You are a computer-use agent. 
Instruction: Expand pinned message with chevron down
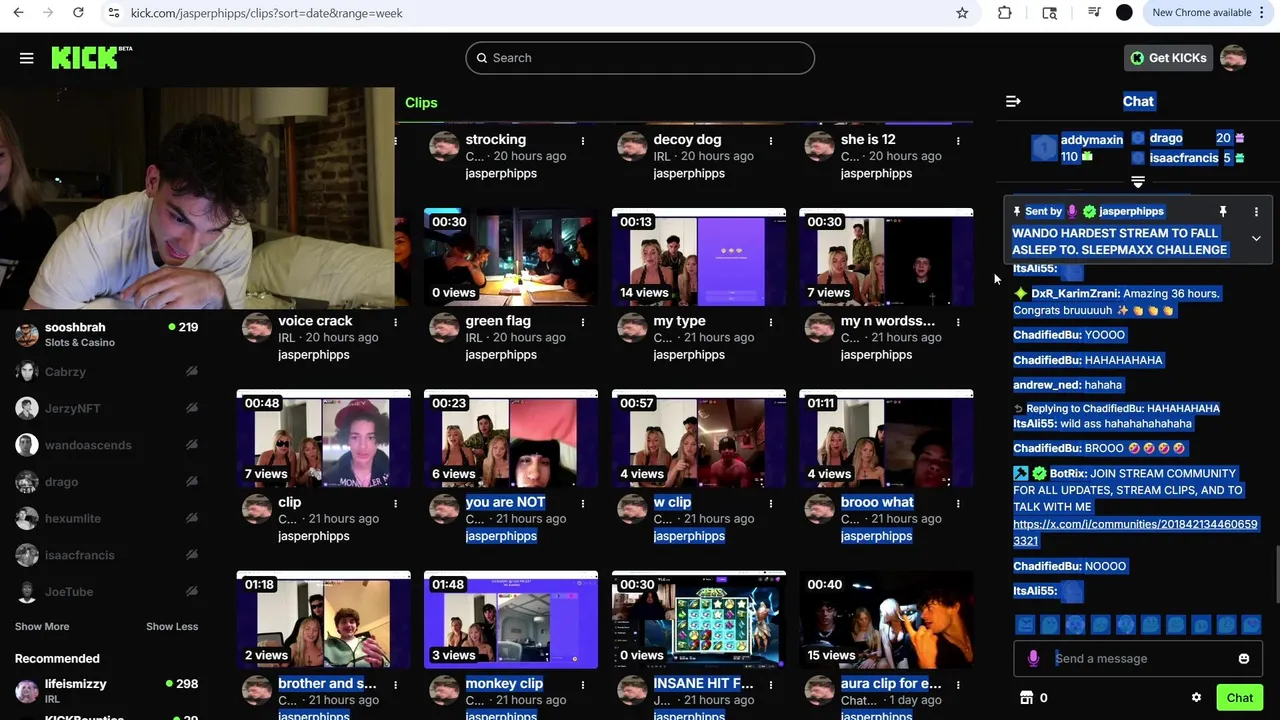[x=1256, y=239]
